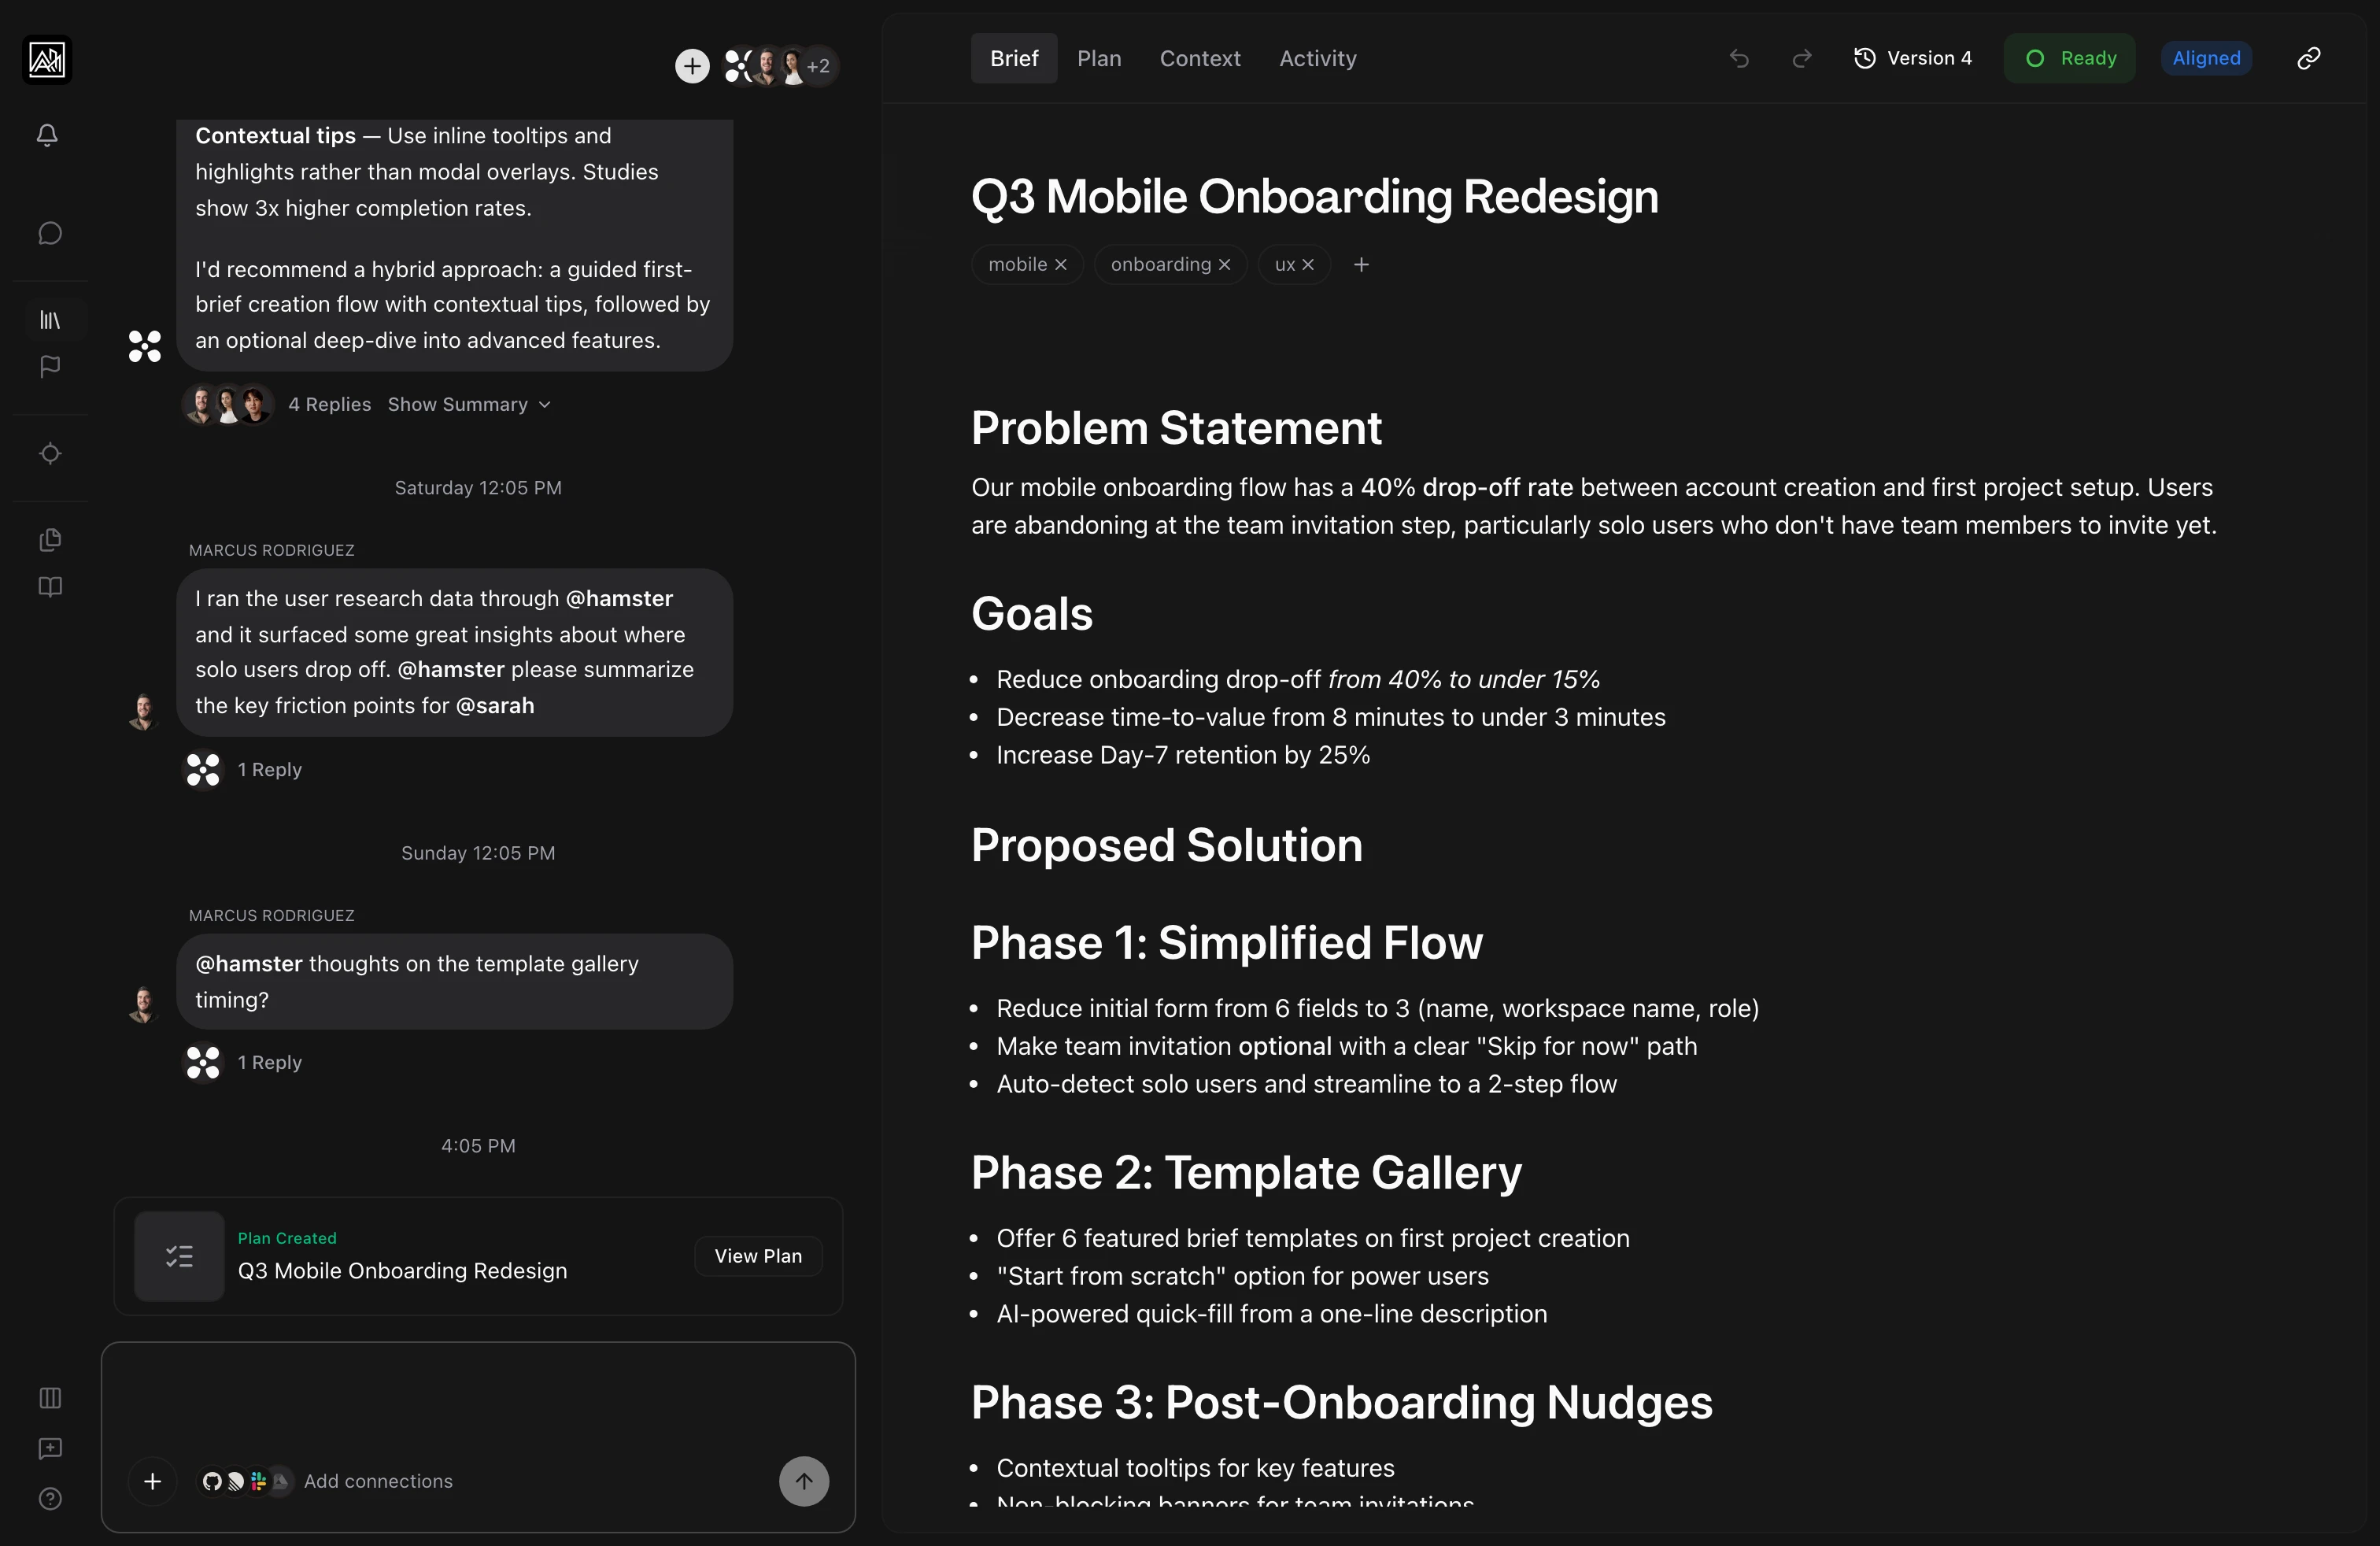
Task: Click the send arrow in the message box
Action: tap(803, 1481)
